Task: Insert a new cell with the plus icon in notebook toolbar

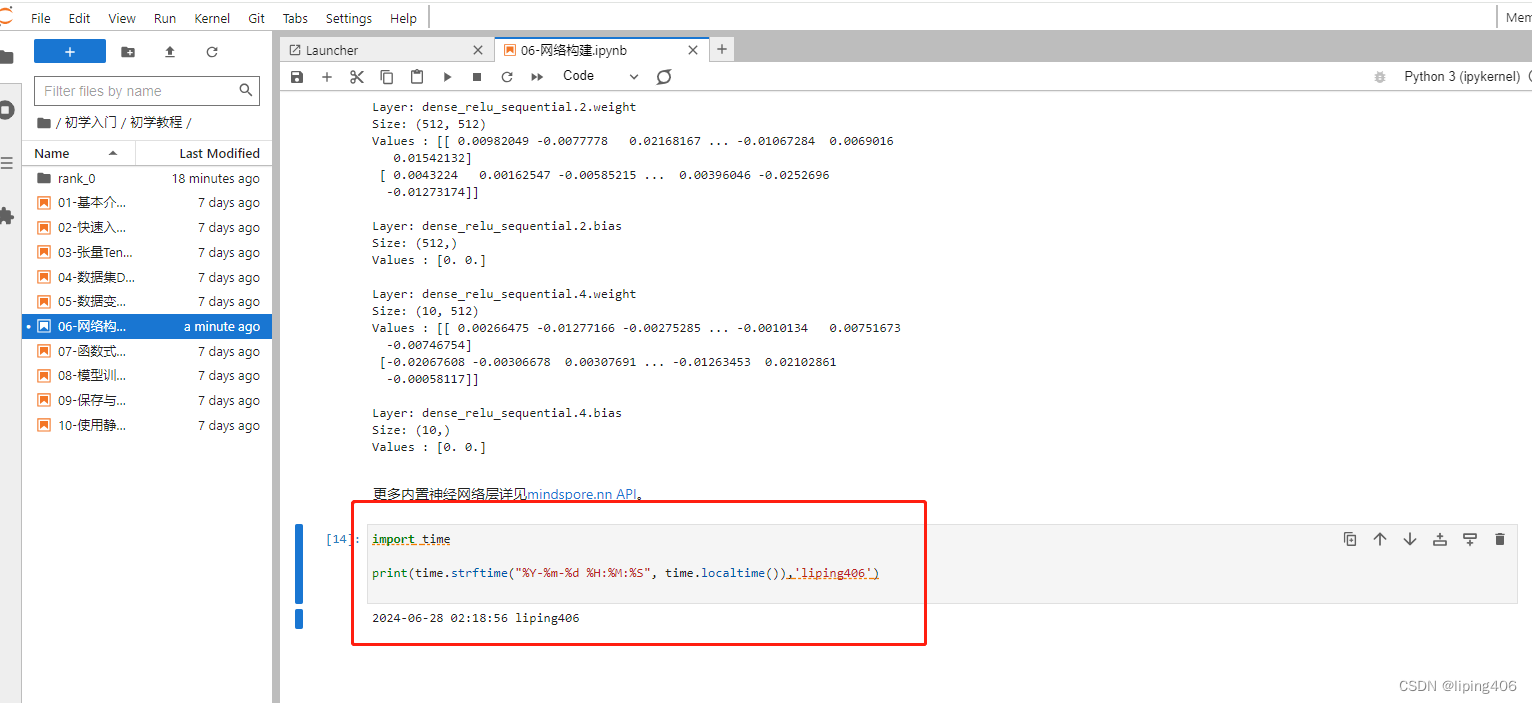Action: coord(326,77)
